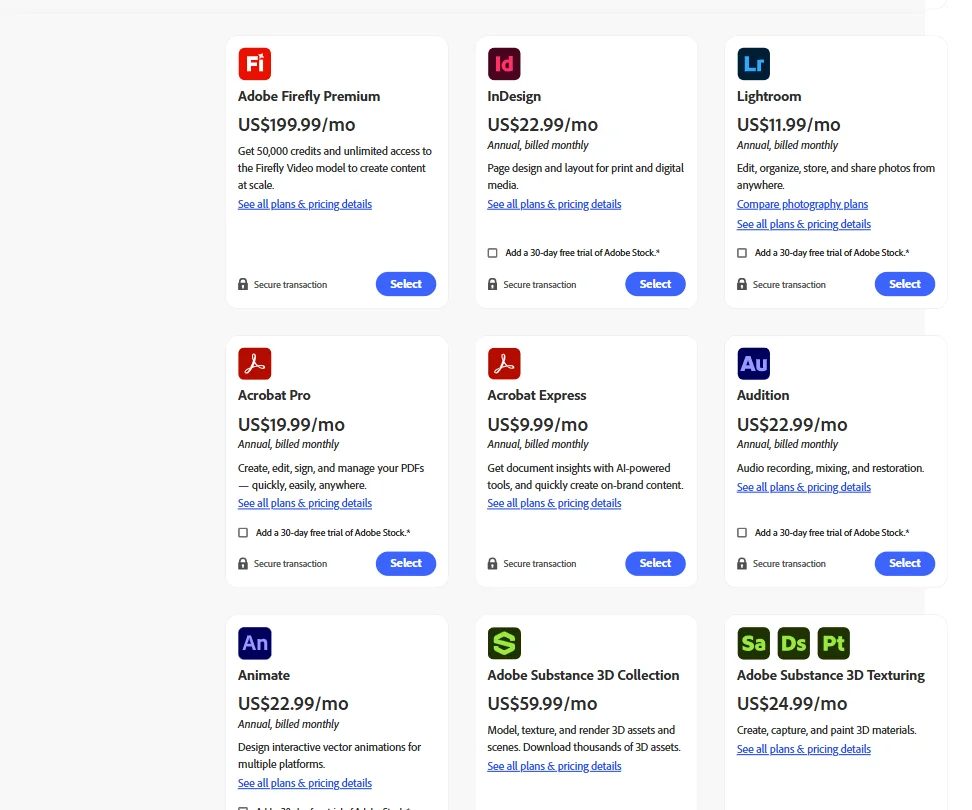
Task: Open Animate plans & pricing details link
Action: coord(305,783)
